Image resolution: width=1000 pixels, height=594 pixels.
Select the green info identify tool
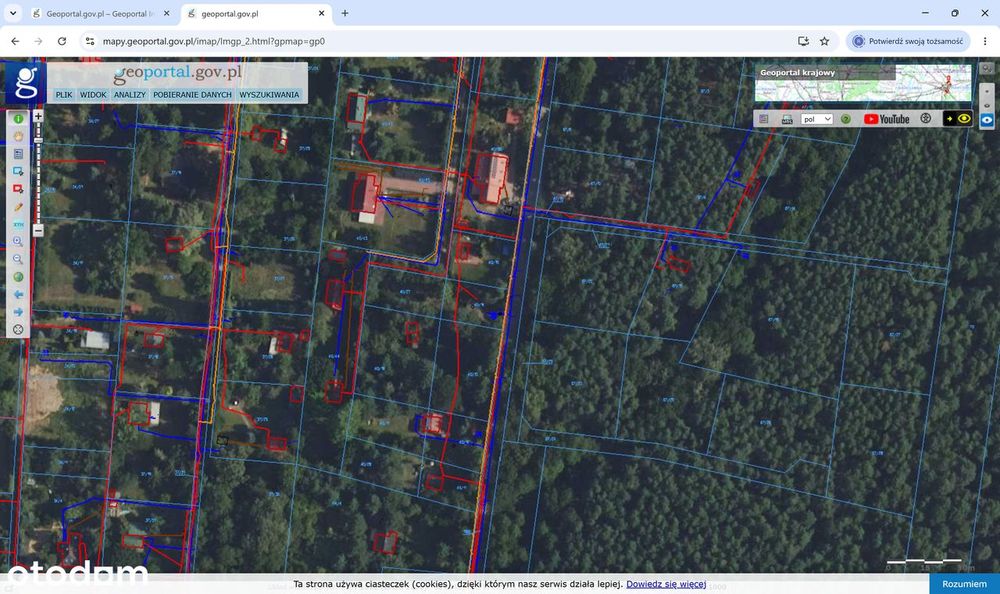18,119
